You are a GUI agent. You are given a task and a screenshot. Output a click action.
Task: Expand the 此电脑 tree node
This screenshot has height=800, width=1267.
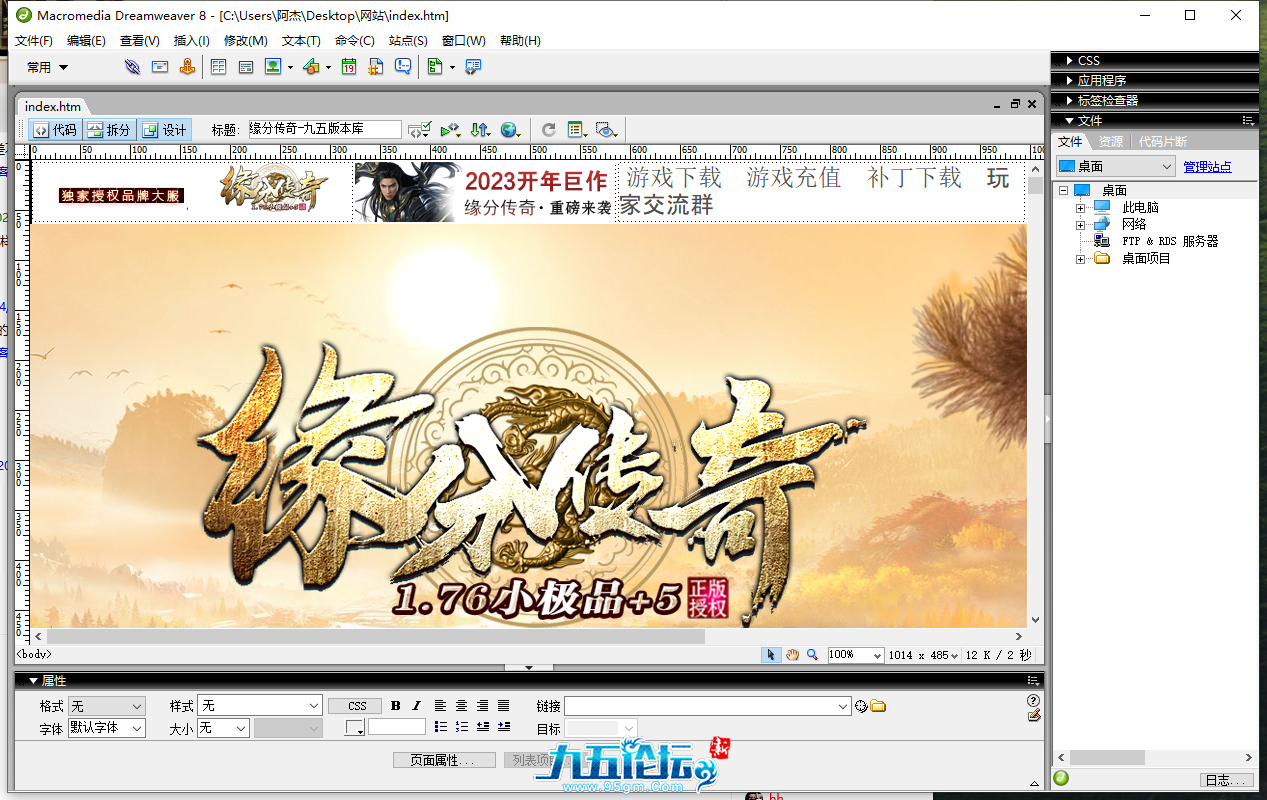point(1080,208)
